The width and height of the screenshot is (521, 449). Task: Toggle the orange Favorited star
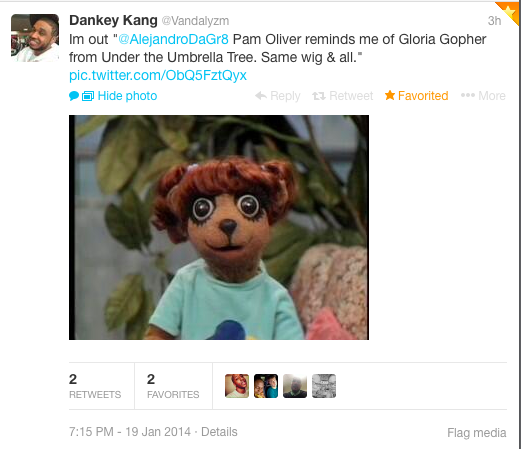(390, 95)
